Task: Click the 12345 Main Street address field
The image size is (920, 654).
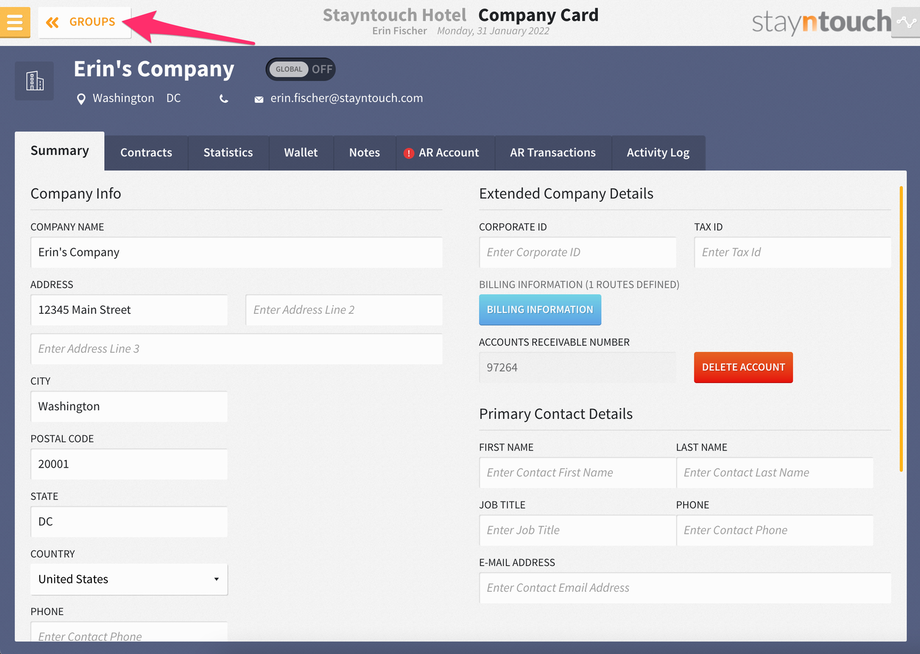Action: point(129,310)
